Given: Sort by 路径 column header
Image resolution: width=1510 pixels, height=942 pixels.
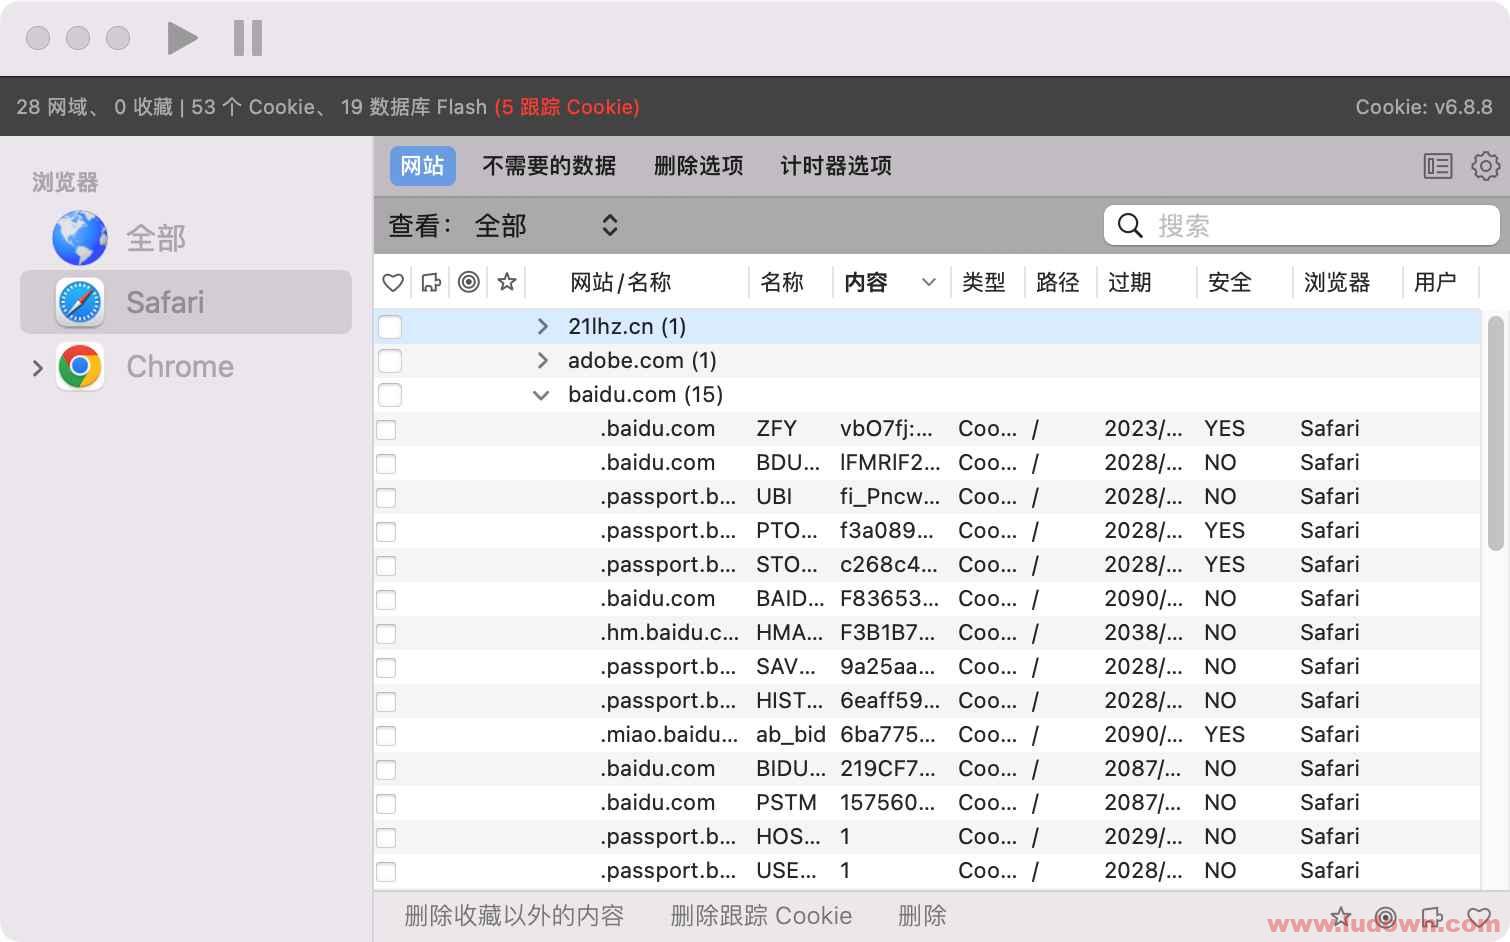Looking at the screenshot, I should tap(1057, 283).
